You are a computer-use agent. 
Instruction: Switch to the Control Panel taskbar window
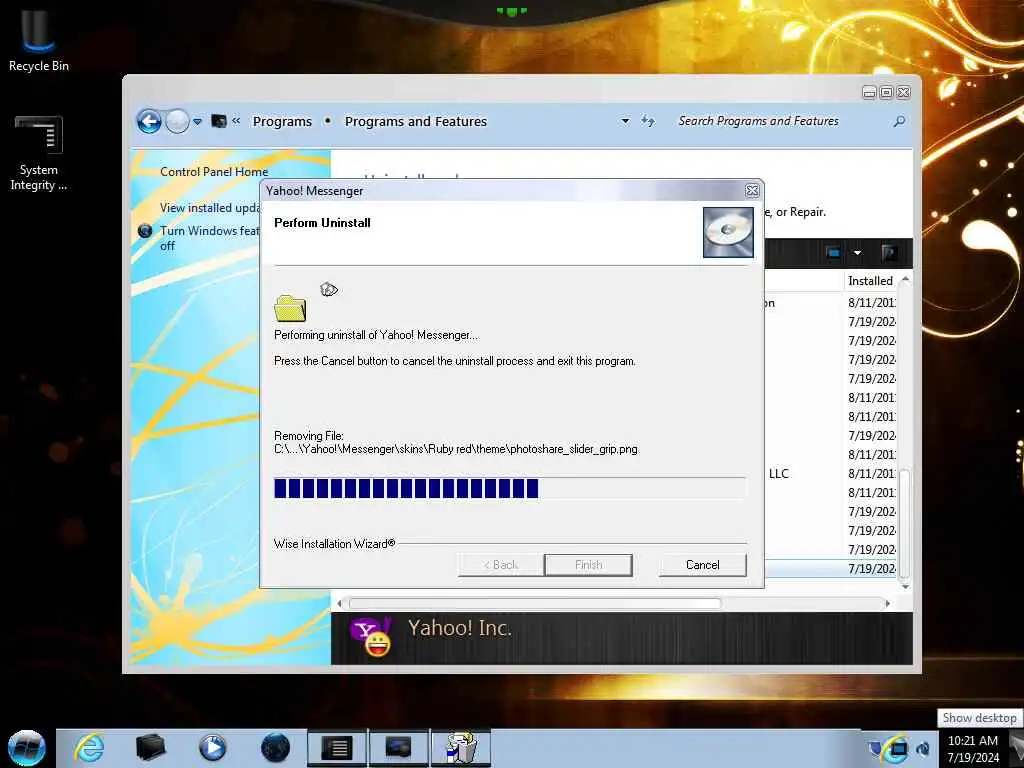pos(399,748)
